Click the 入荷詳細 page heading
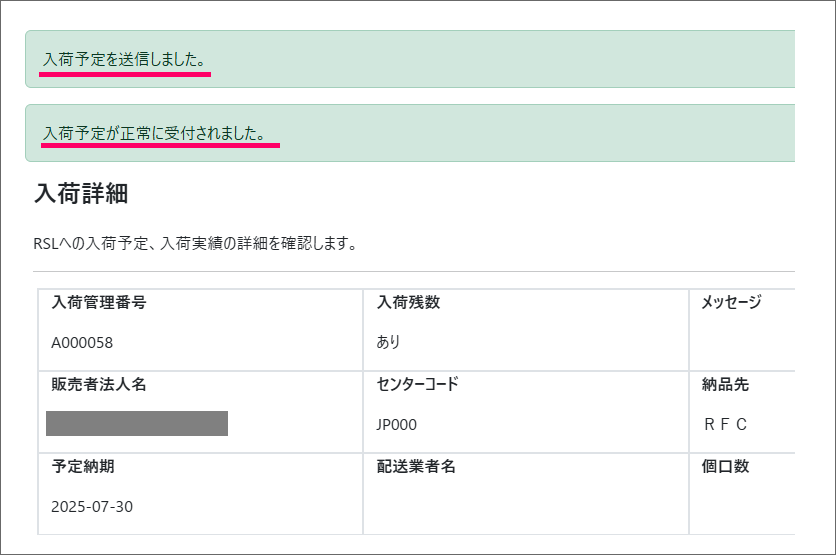The height and width of the screenshot is (555, 836). [x=81, y=193]
